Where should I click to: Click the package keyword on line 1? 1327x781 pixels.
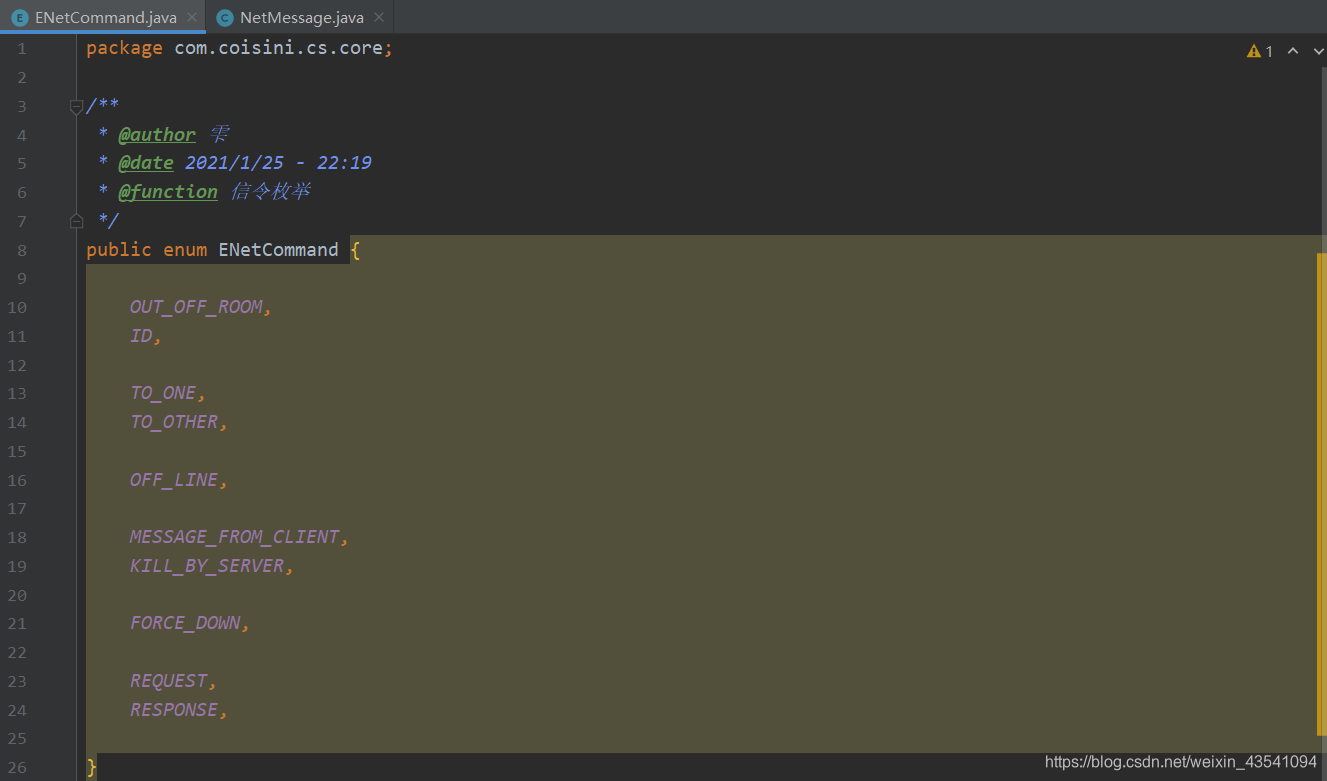point(124,48)
